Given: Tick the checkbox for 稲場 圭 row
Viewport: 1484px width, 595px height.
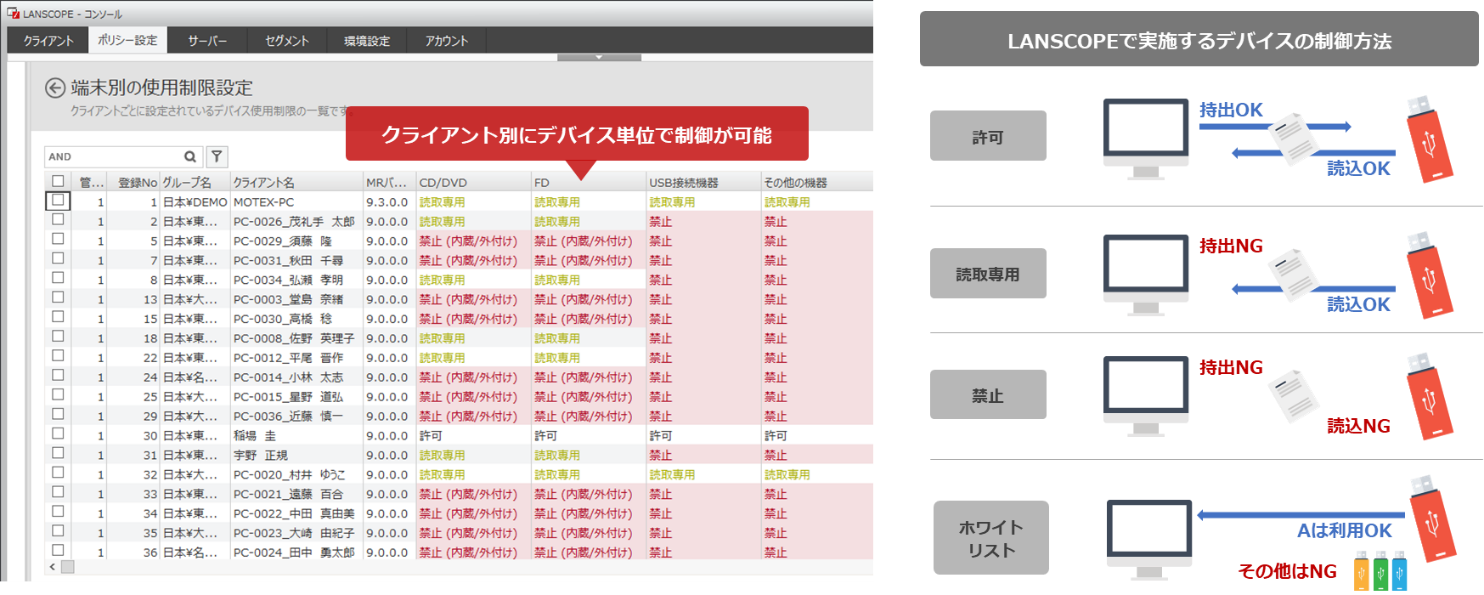Looking at the screenshot, I should (x=58, y=434).
